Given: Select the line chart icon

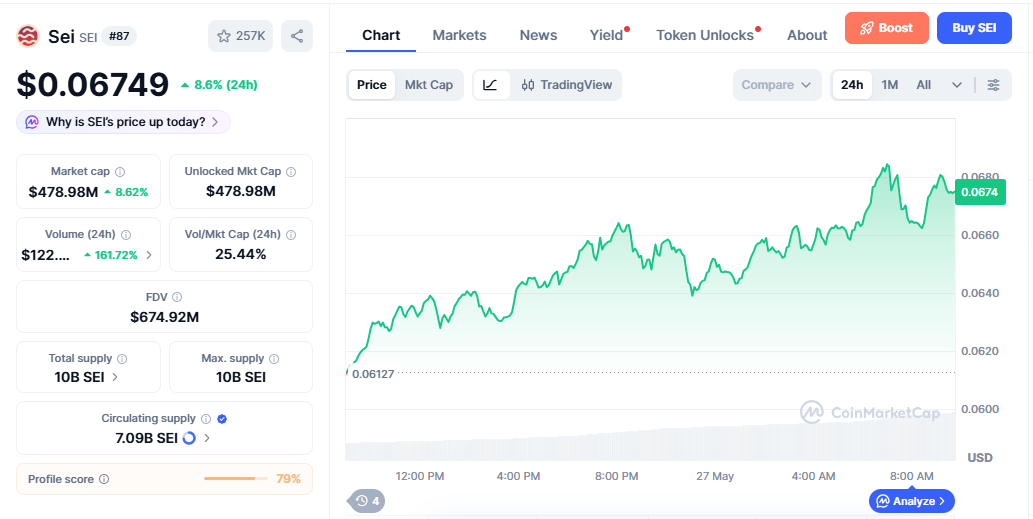Looking at the screenshot, I should pos(491,85).
